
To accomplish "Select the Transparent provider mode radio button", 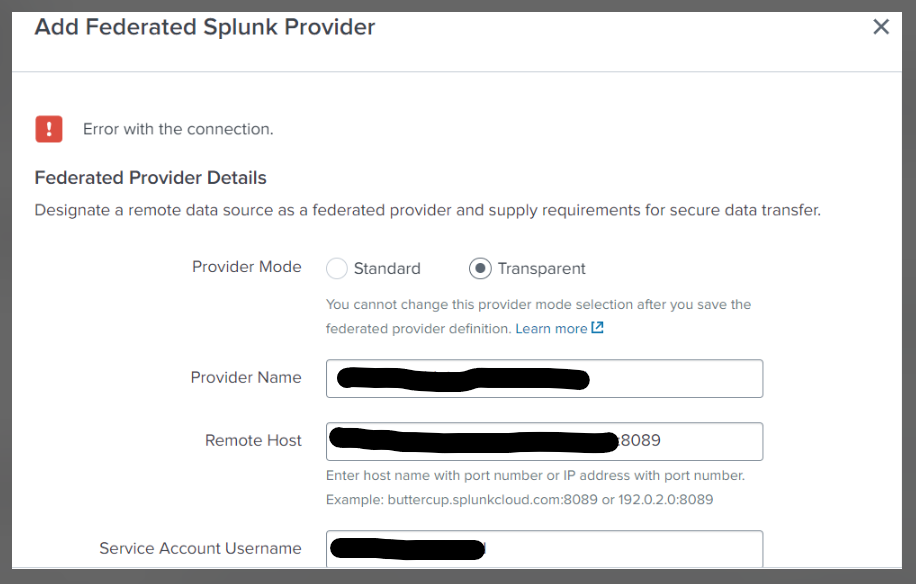I will click(x=480, y=268).
